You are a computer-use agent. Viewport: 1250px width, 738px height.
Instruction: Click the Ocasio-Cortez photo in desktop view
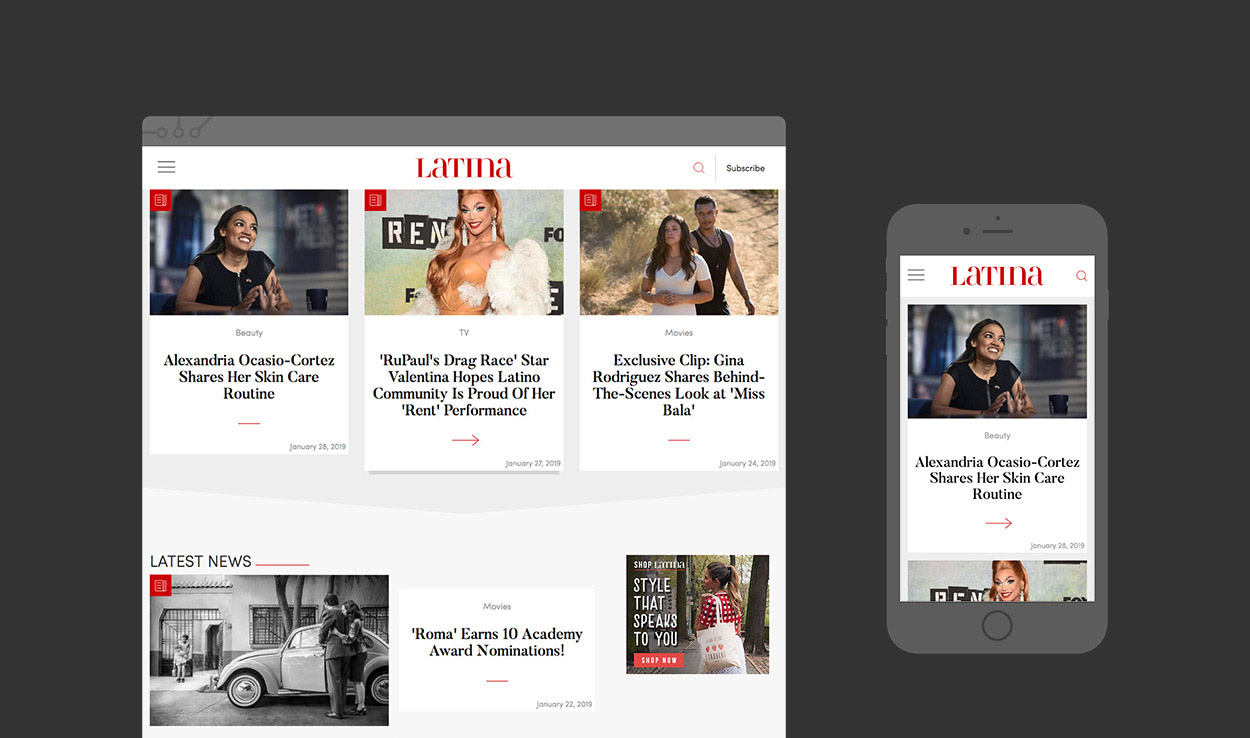tap(249, 252)
